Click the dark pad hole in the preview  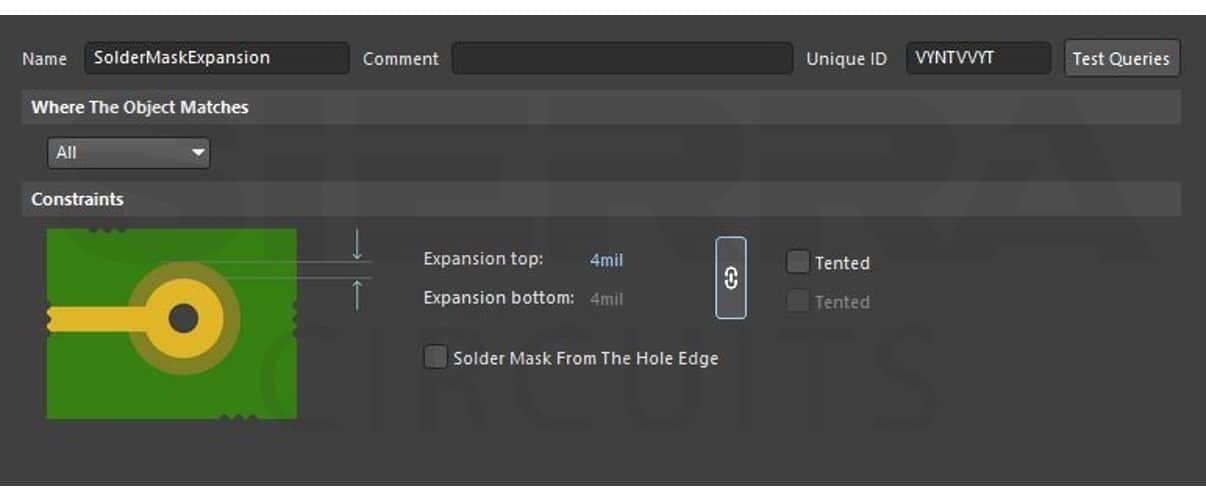point(183,319)
